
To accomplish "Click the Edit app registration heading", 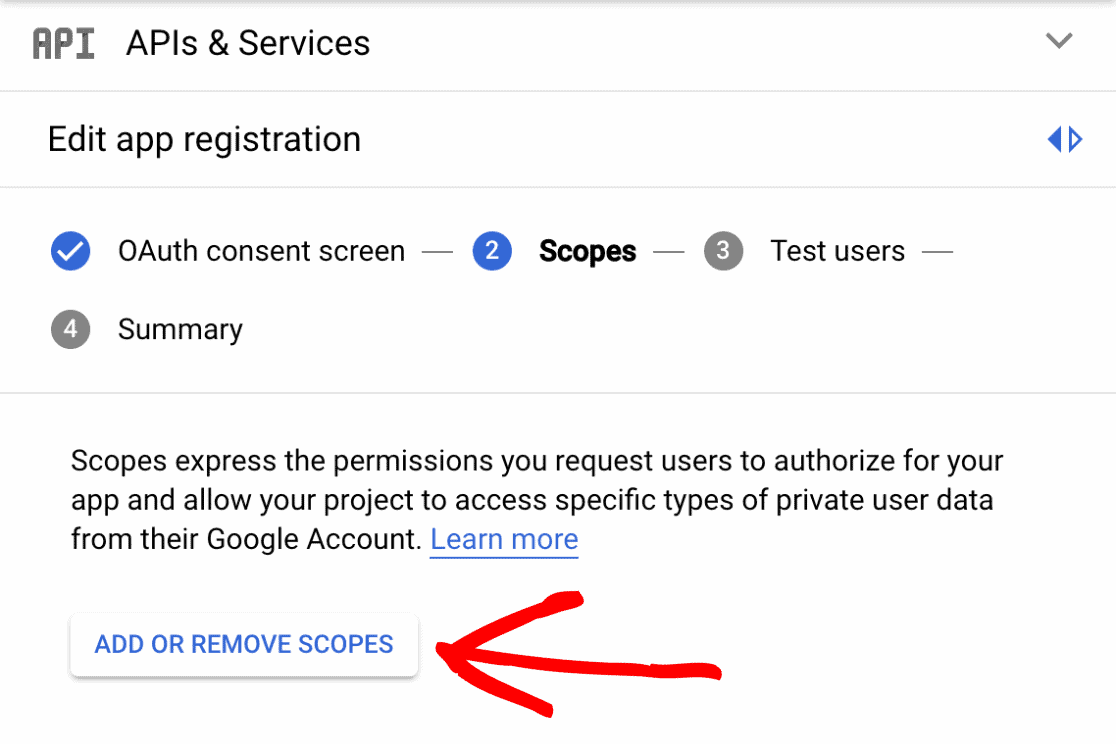I will coord(204,140).
